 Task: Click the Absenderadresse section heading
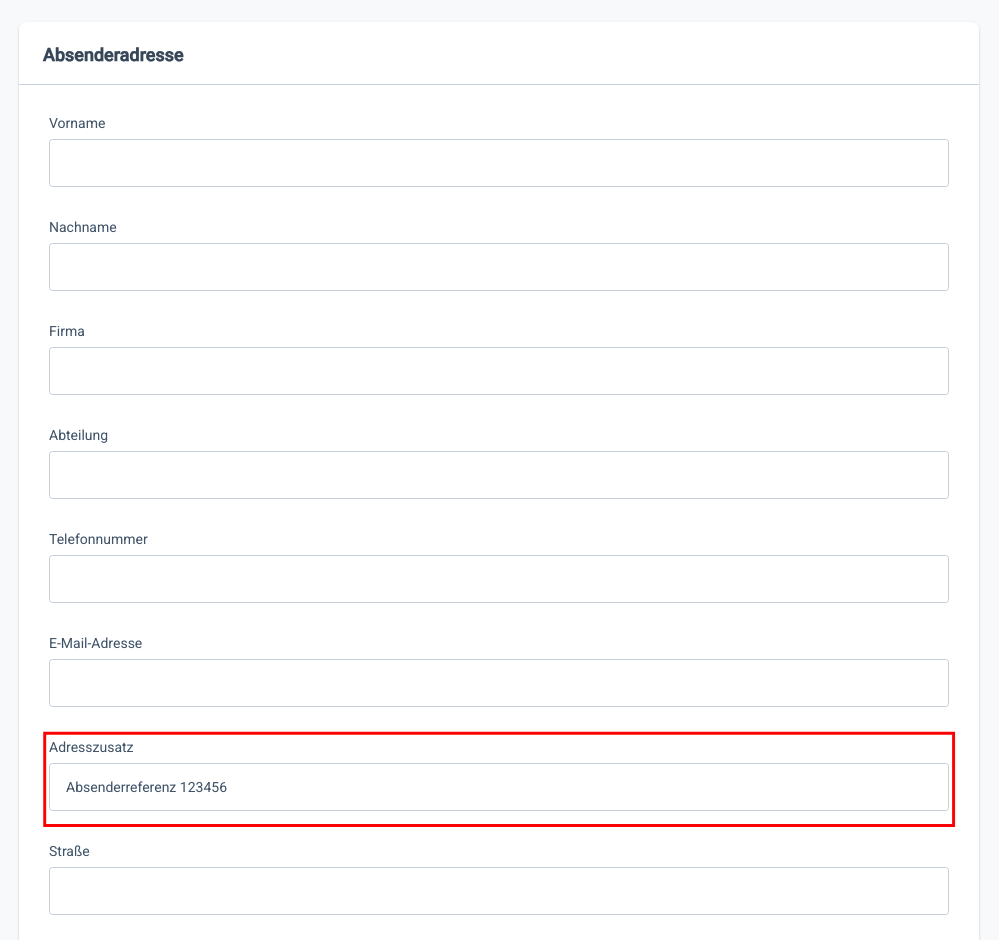[113, 55]
